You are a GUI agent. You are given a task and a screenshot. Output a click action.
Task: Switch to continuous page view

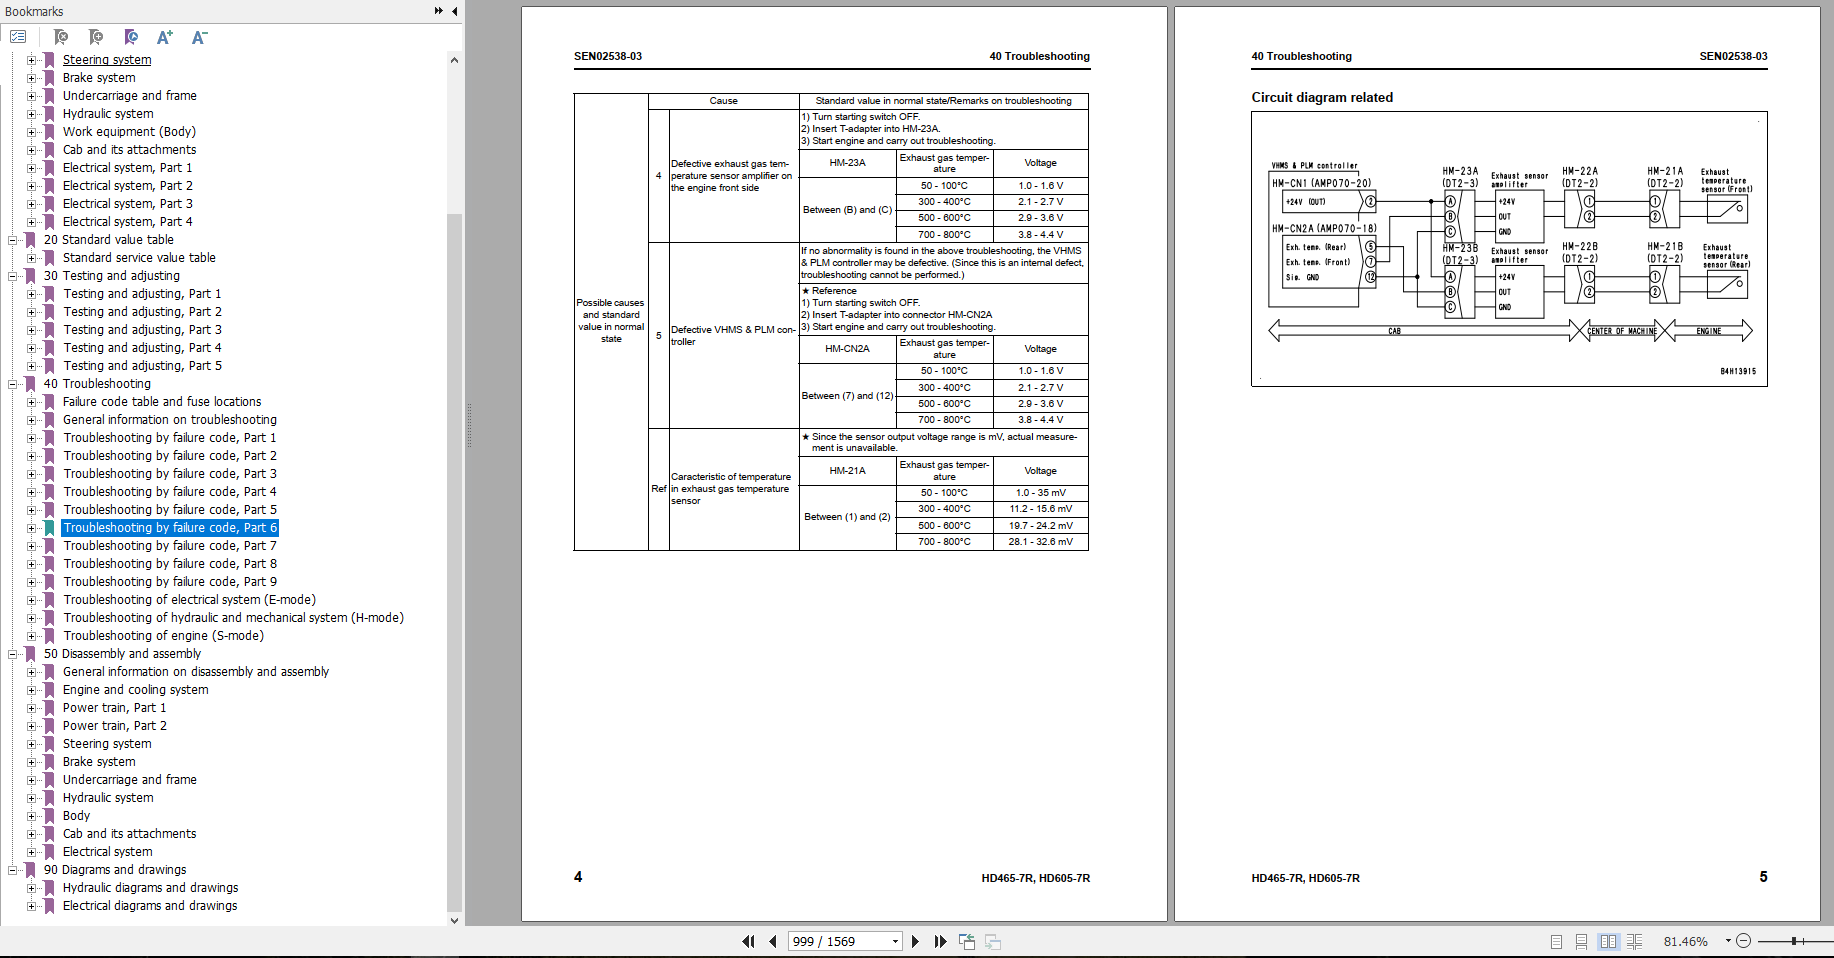click(x=1581, y=941)
